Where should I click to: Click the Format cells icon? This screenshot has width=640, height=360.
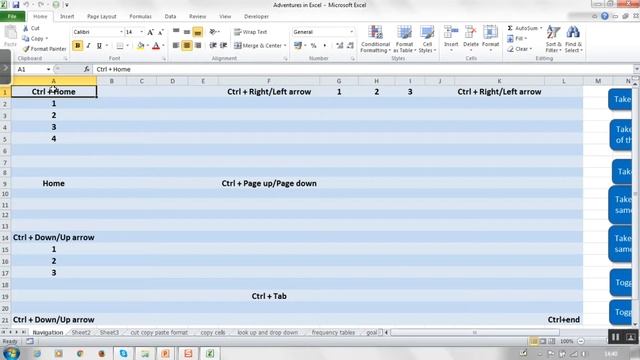pyautogui.click(x=490, y=33)
